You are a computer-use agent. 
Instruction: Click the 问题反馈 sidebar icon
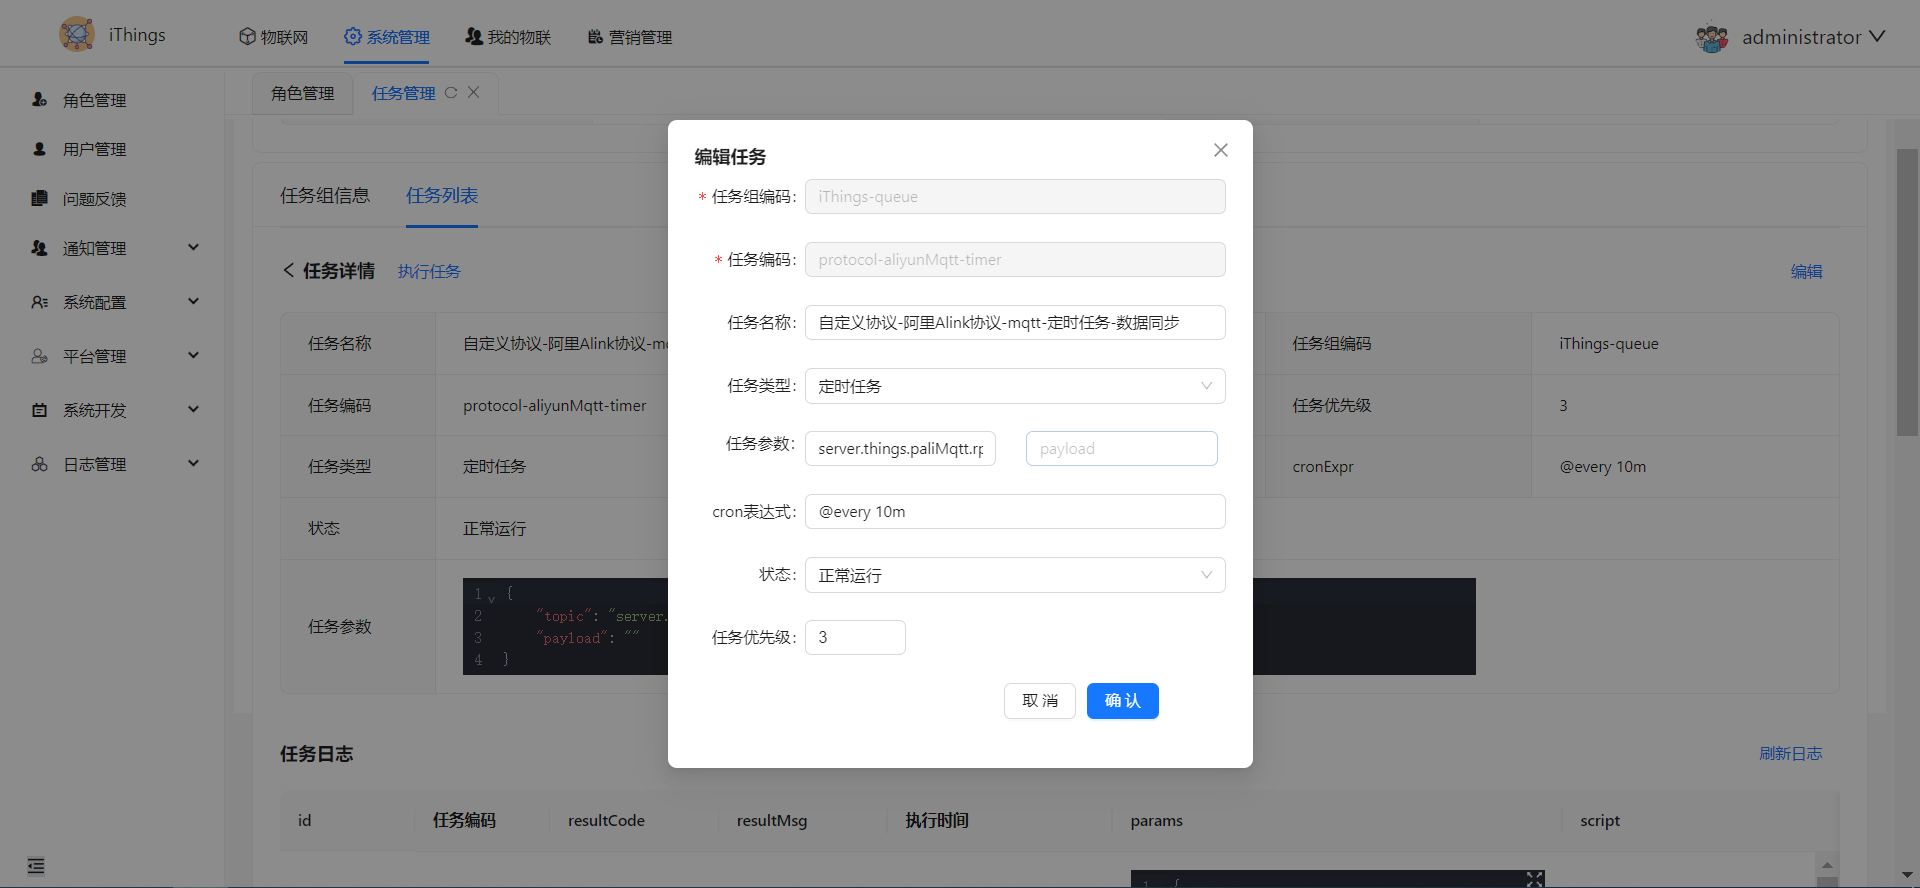tap(40, 198)
